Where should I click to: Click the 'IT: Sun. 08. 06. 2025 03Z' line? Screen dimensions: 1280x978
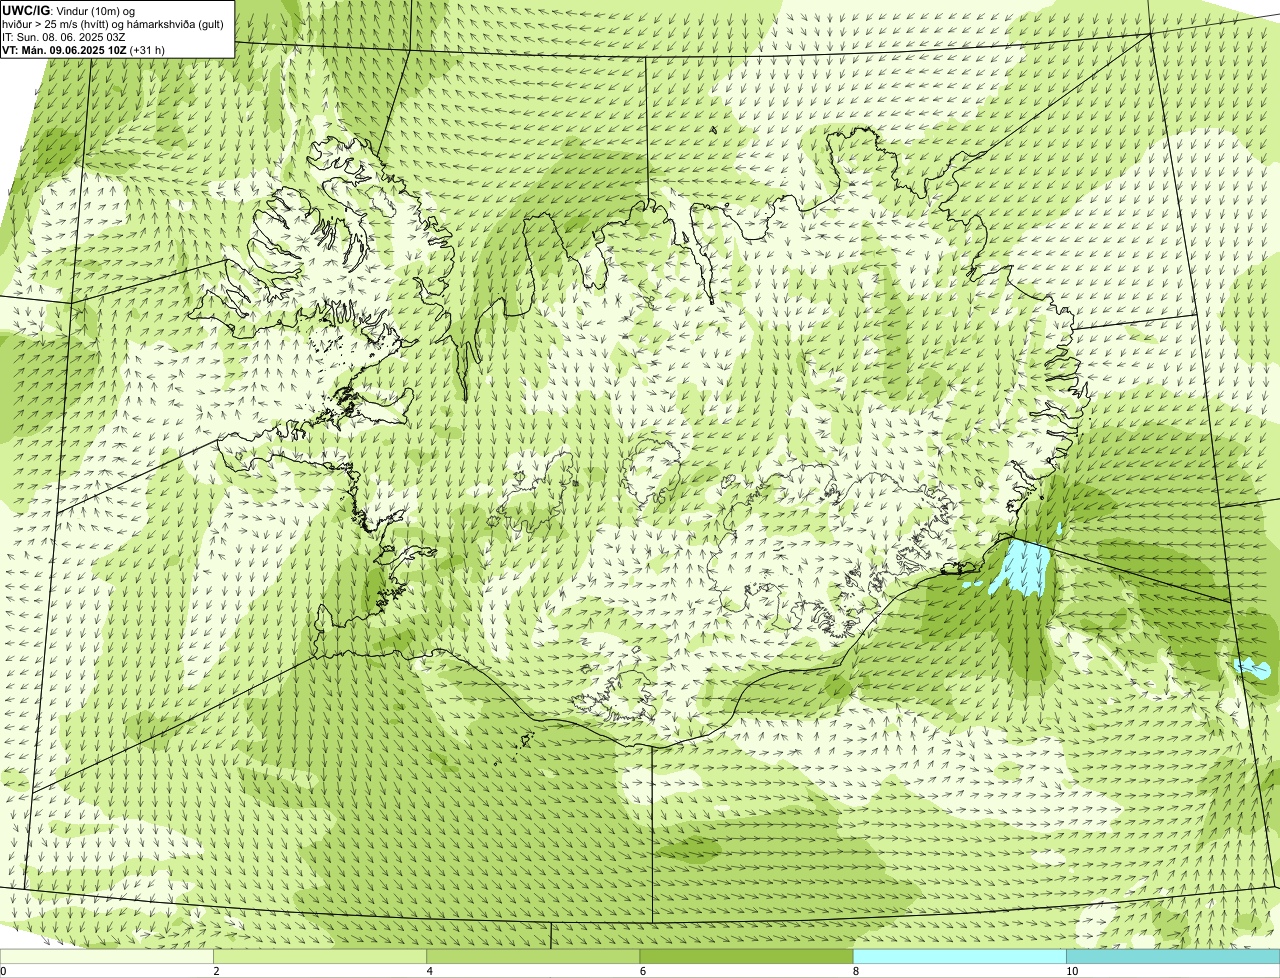point(63,37)
